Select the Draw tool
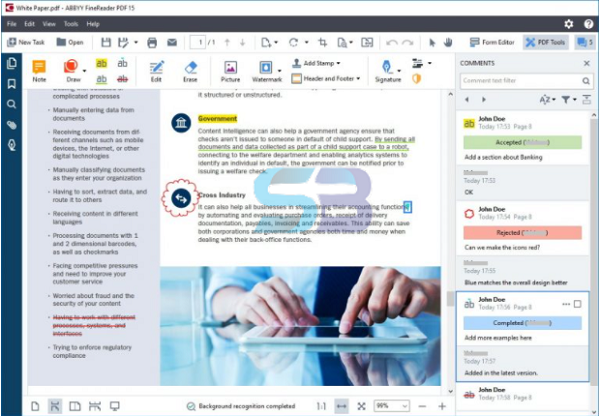The image size is (600, 416). pos(73,68)
